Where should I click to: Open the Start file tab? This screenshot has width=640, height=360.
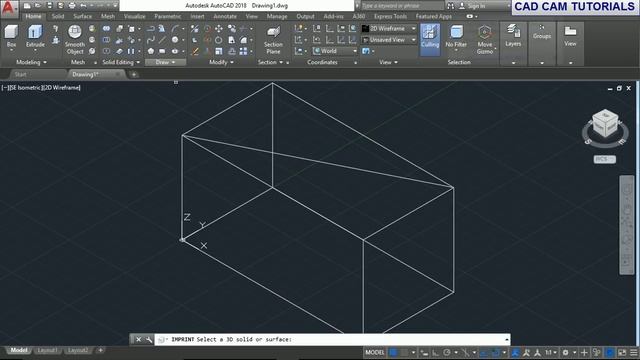(20, 74)
